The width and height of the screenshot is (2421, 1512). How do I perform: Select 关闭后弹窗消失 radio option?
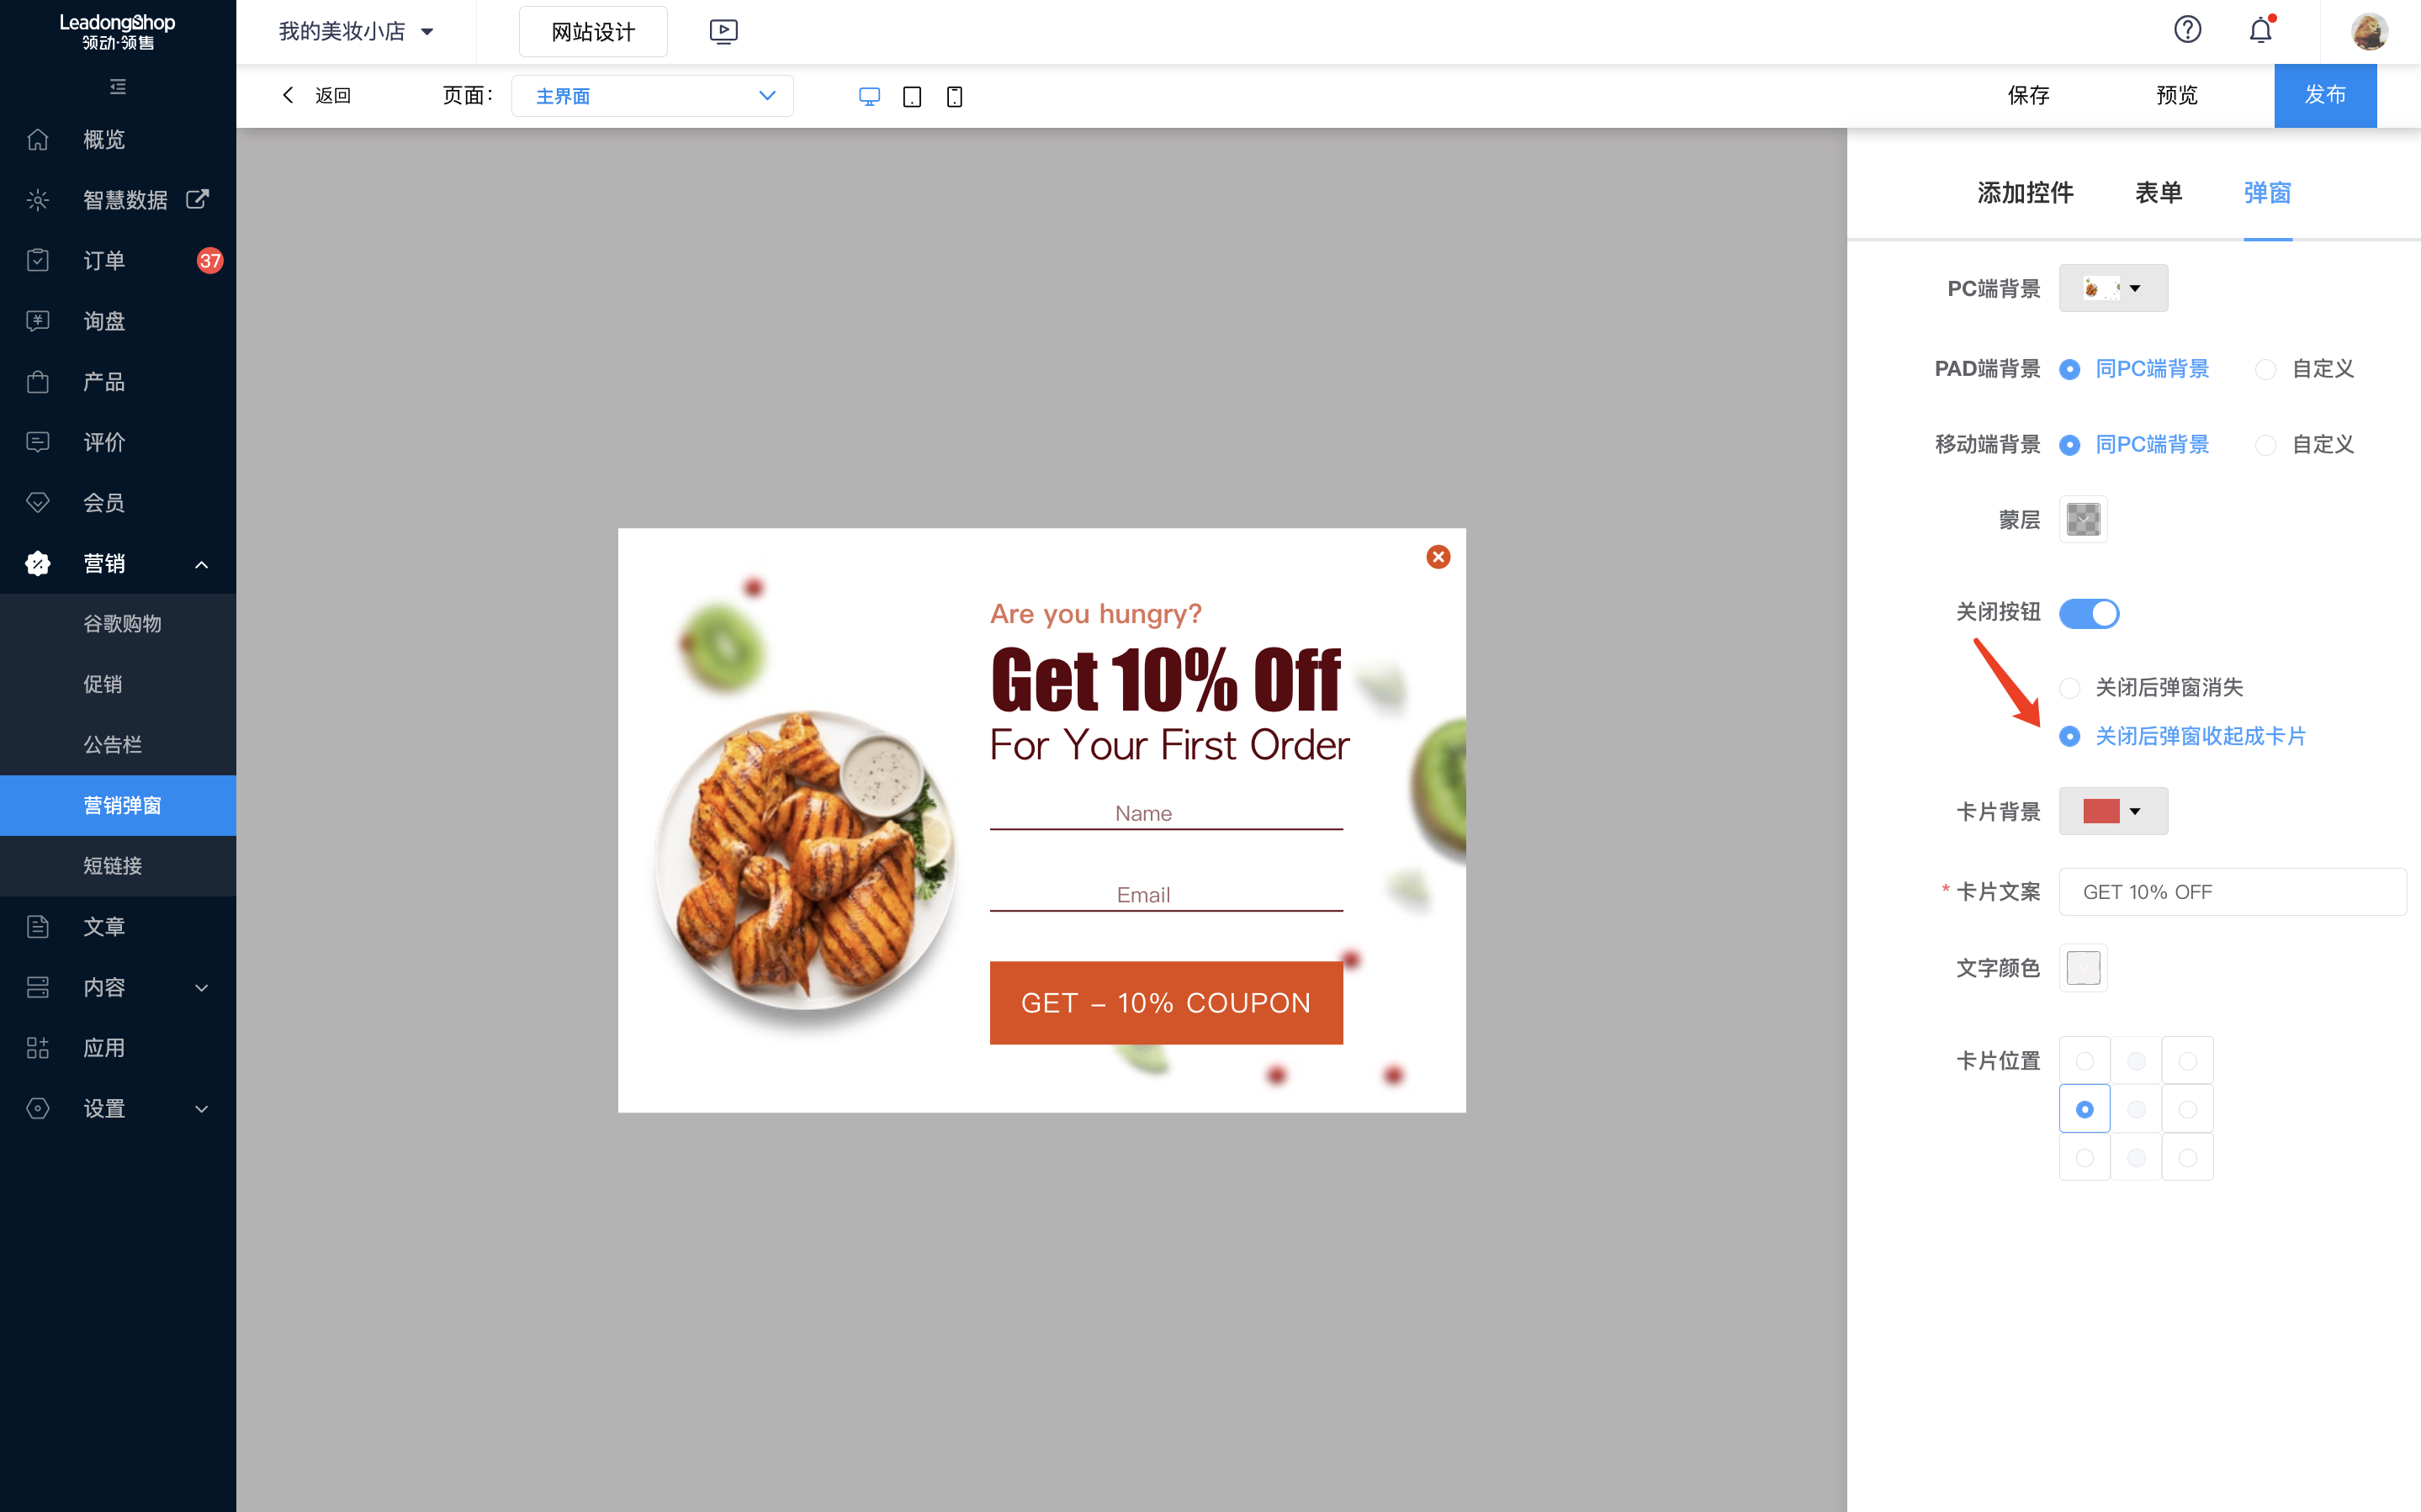pyautogui.click(x=2070, y=687)
